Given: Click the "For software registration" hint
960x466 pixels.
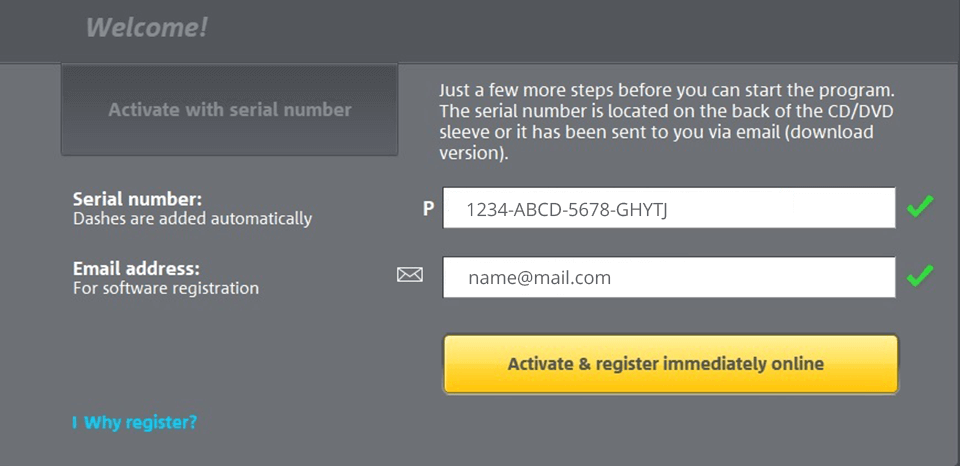Looking at the screenshot, I should point(166,288).
